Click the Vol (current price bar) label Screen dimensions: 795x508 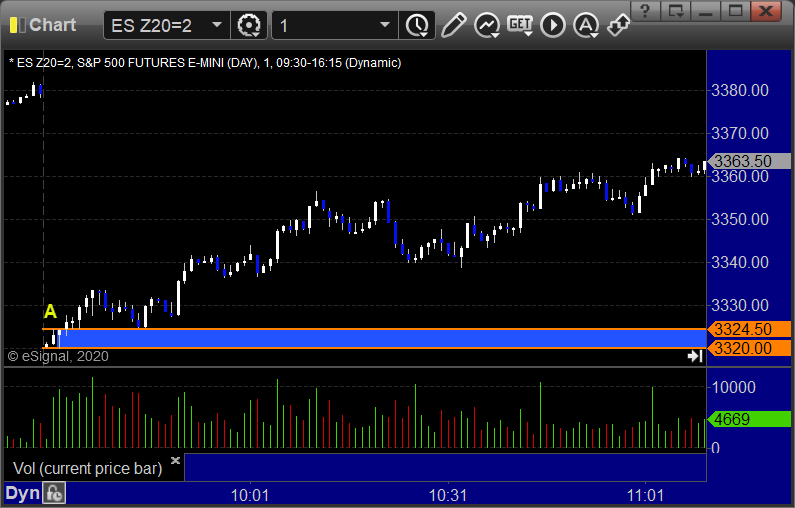[x=87, y=468]
